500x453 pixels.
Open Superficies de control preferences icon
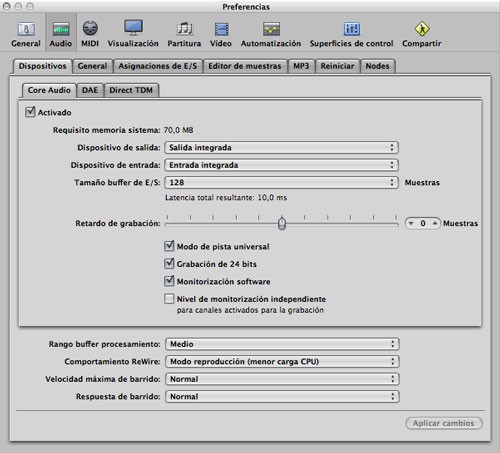coord(352,29)
